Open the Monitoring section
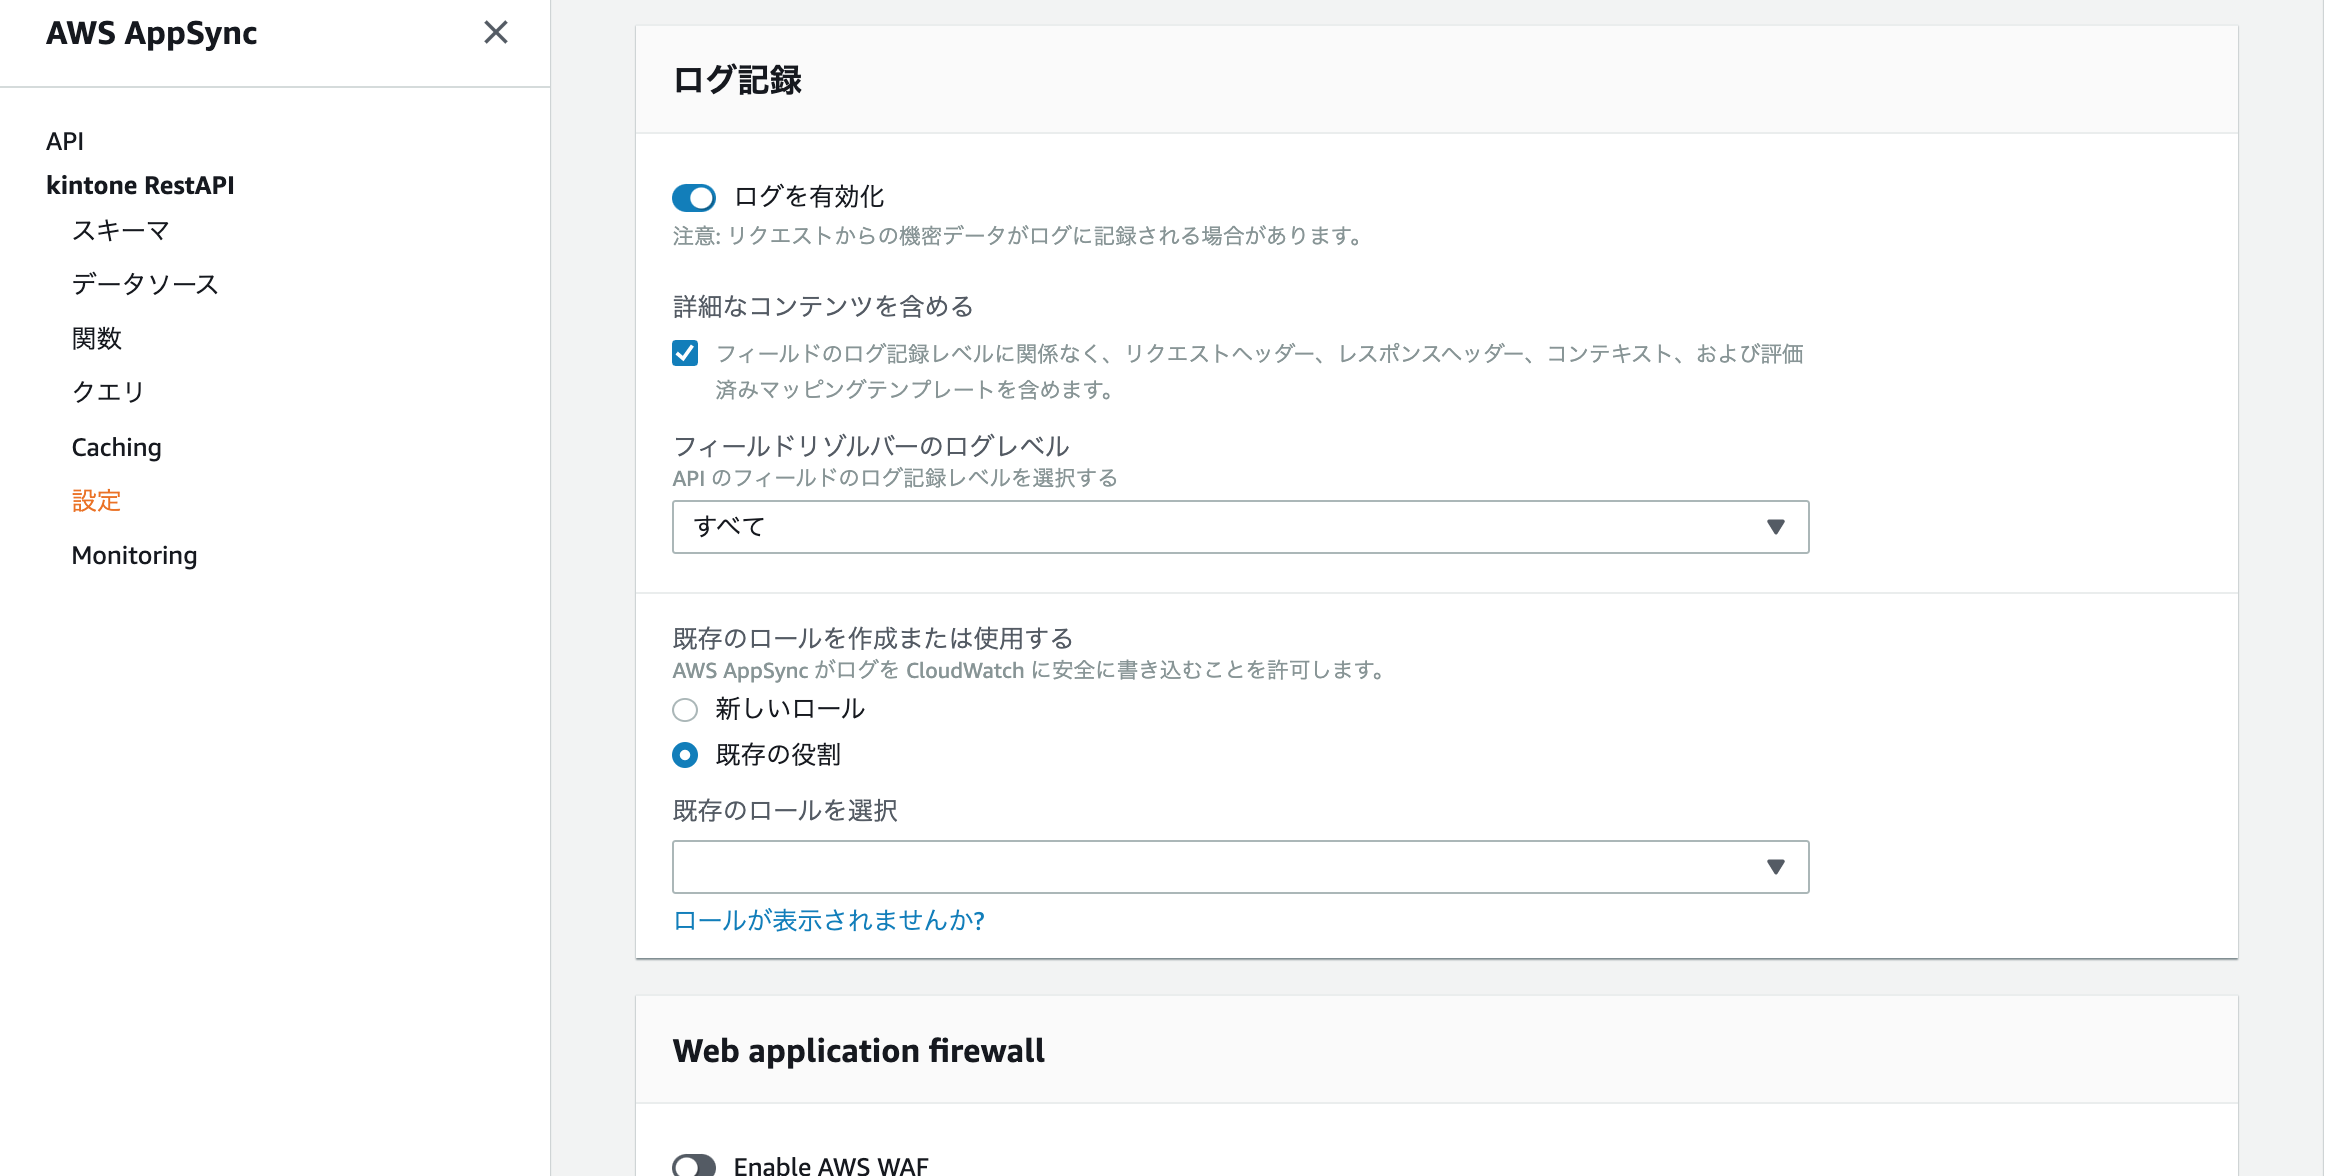This screenshot has width=2332, height=1176. [134, 555]
